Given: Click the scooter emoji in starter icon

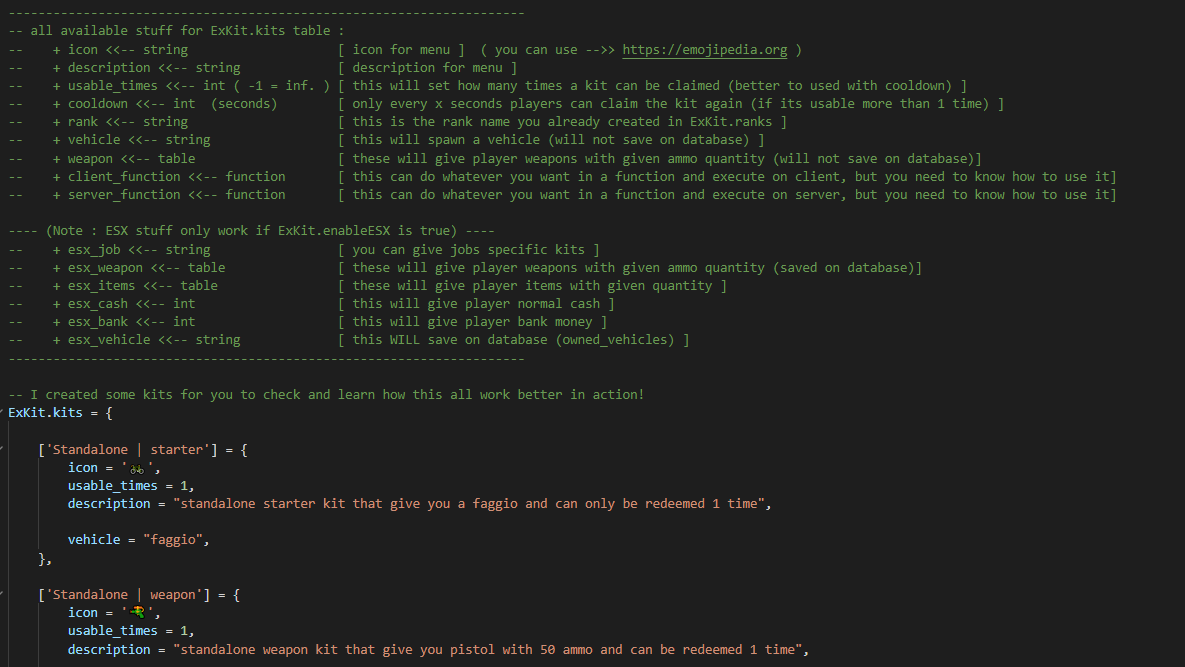Looking at the screenshot, I should 137,468.
